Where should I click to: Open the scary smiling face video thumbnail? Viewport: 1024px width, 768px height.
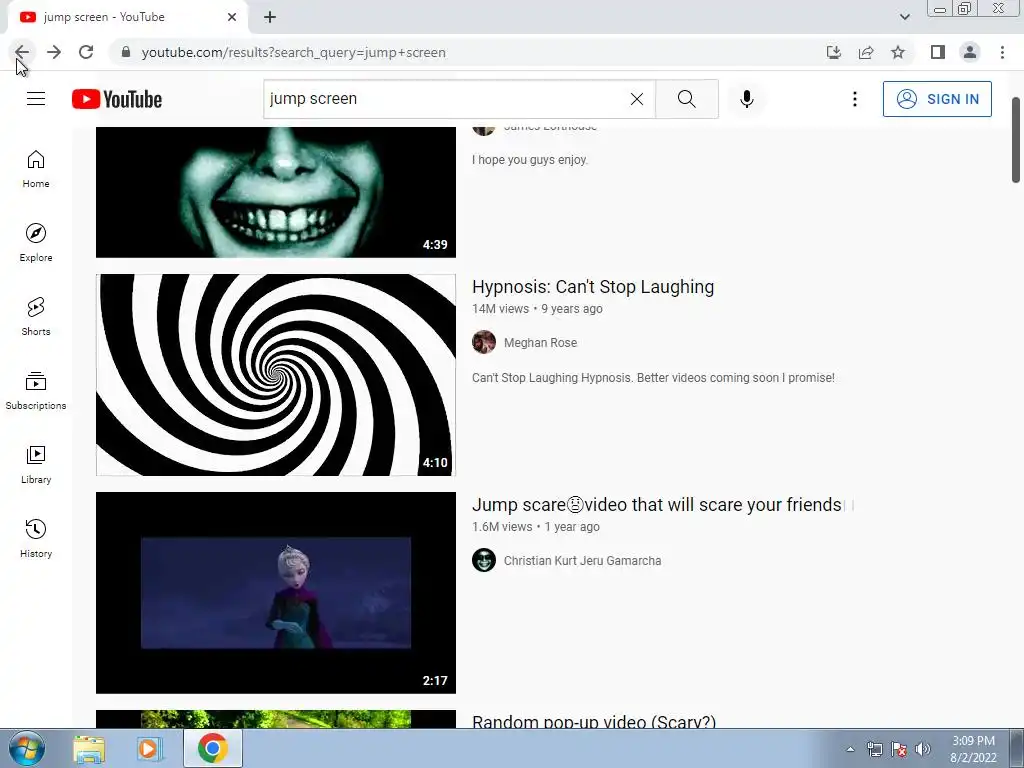point(276,192)
